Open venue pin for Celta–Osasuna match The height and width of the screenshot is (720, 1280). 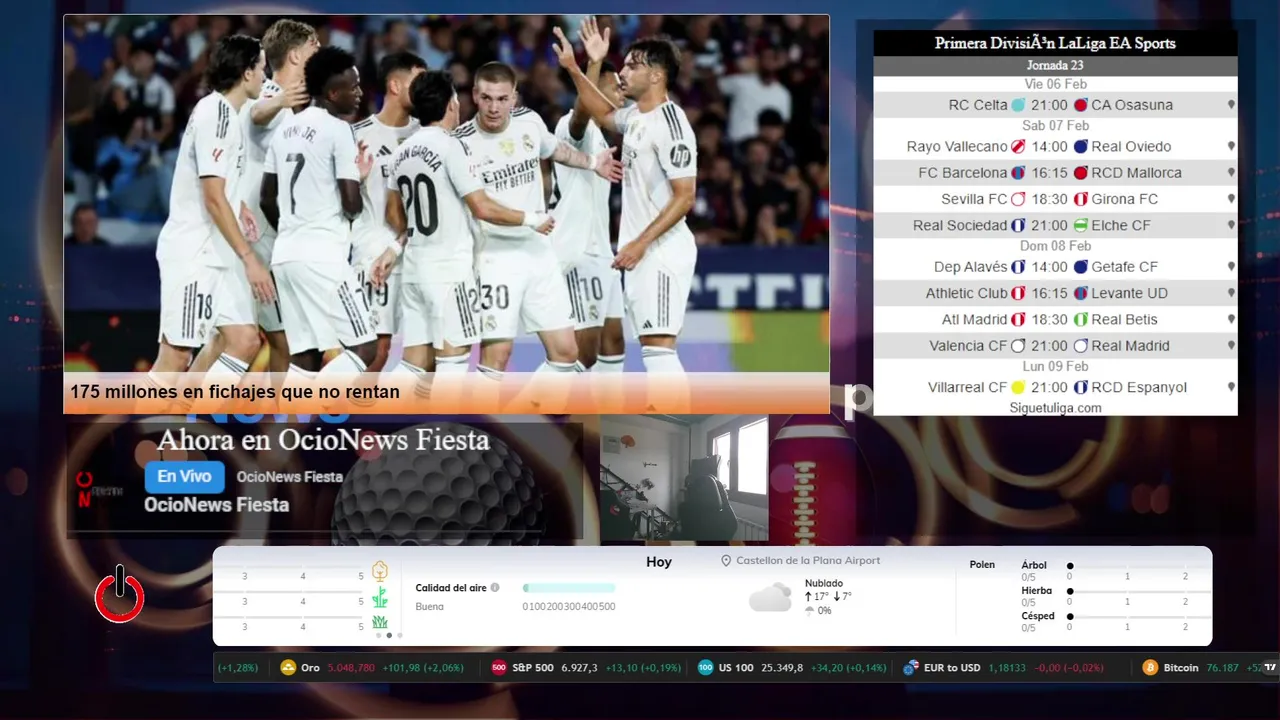(1231, 105)
